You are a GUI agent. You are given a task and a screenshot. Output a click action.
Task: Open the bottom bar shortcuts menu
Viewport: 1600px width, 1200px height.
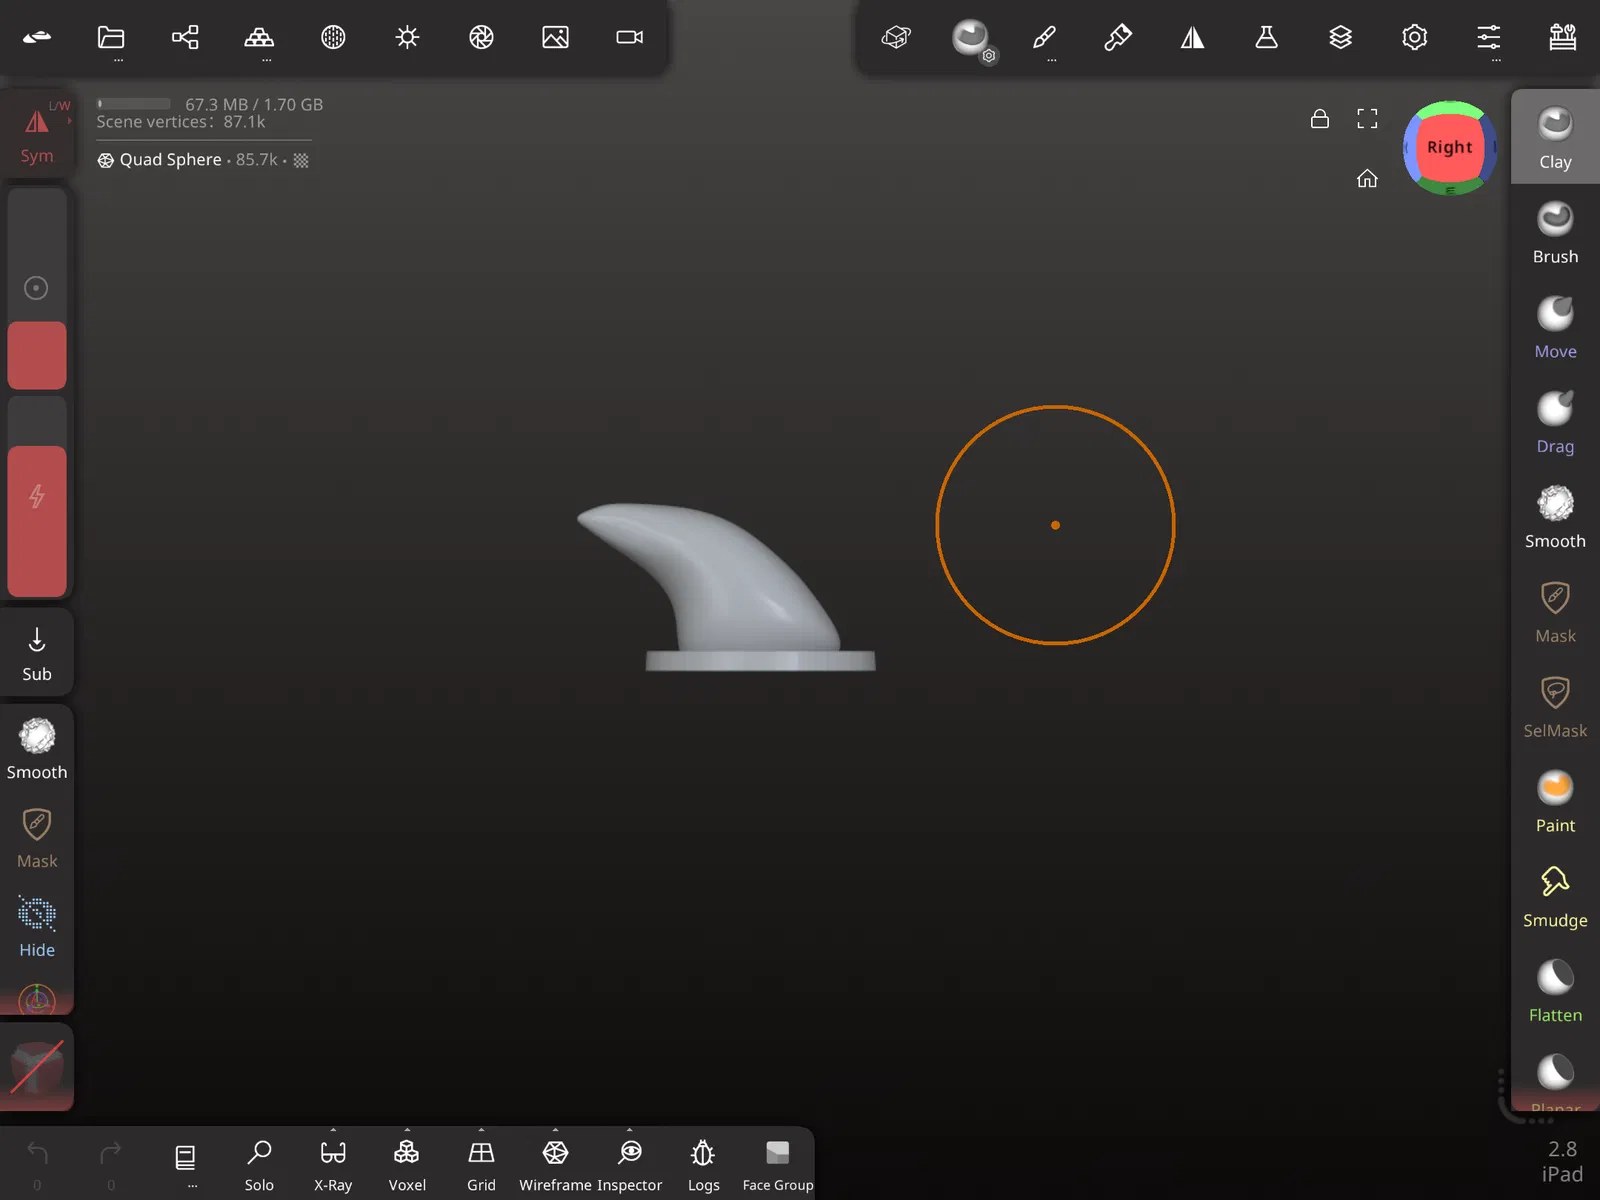(185, 1164)
